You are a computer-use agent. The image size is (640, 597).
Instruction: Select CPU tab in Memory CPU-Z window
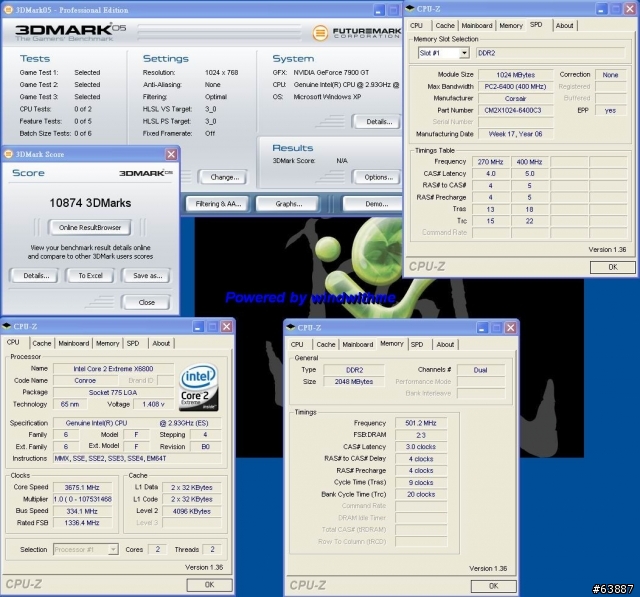click(x=297, y=344)
